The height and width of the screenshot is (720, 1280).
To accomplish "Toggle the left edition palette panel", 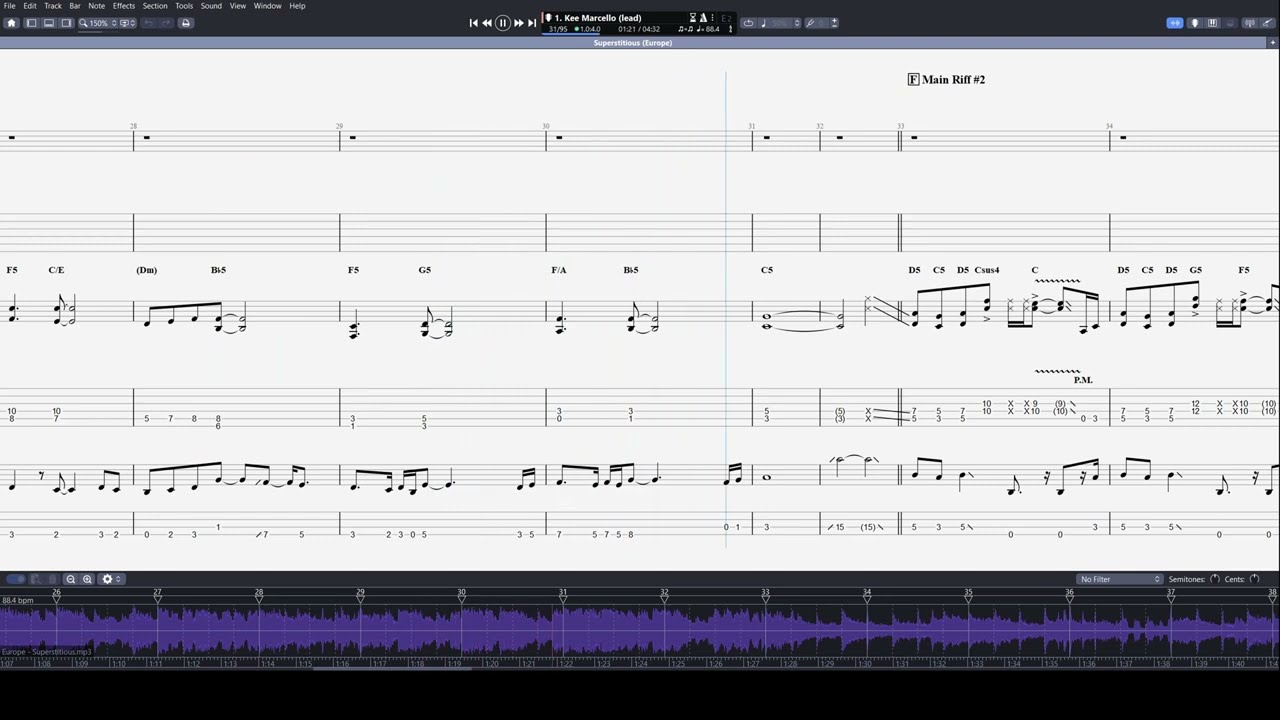I will [x=31, y=23].
